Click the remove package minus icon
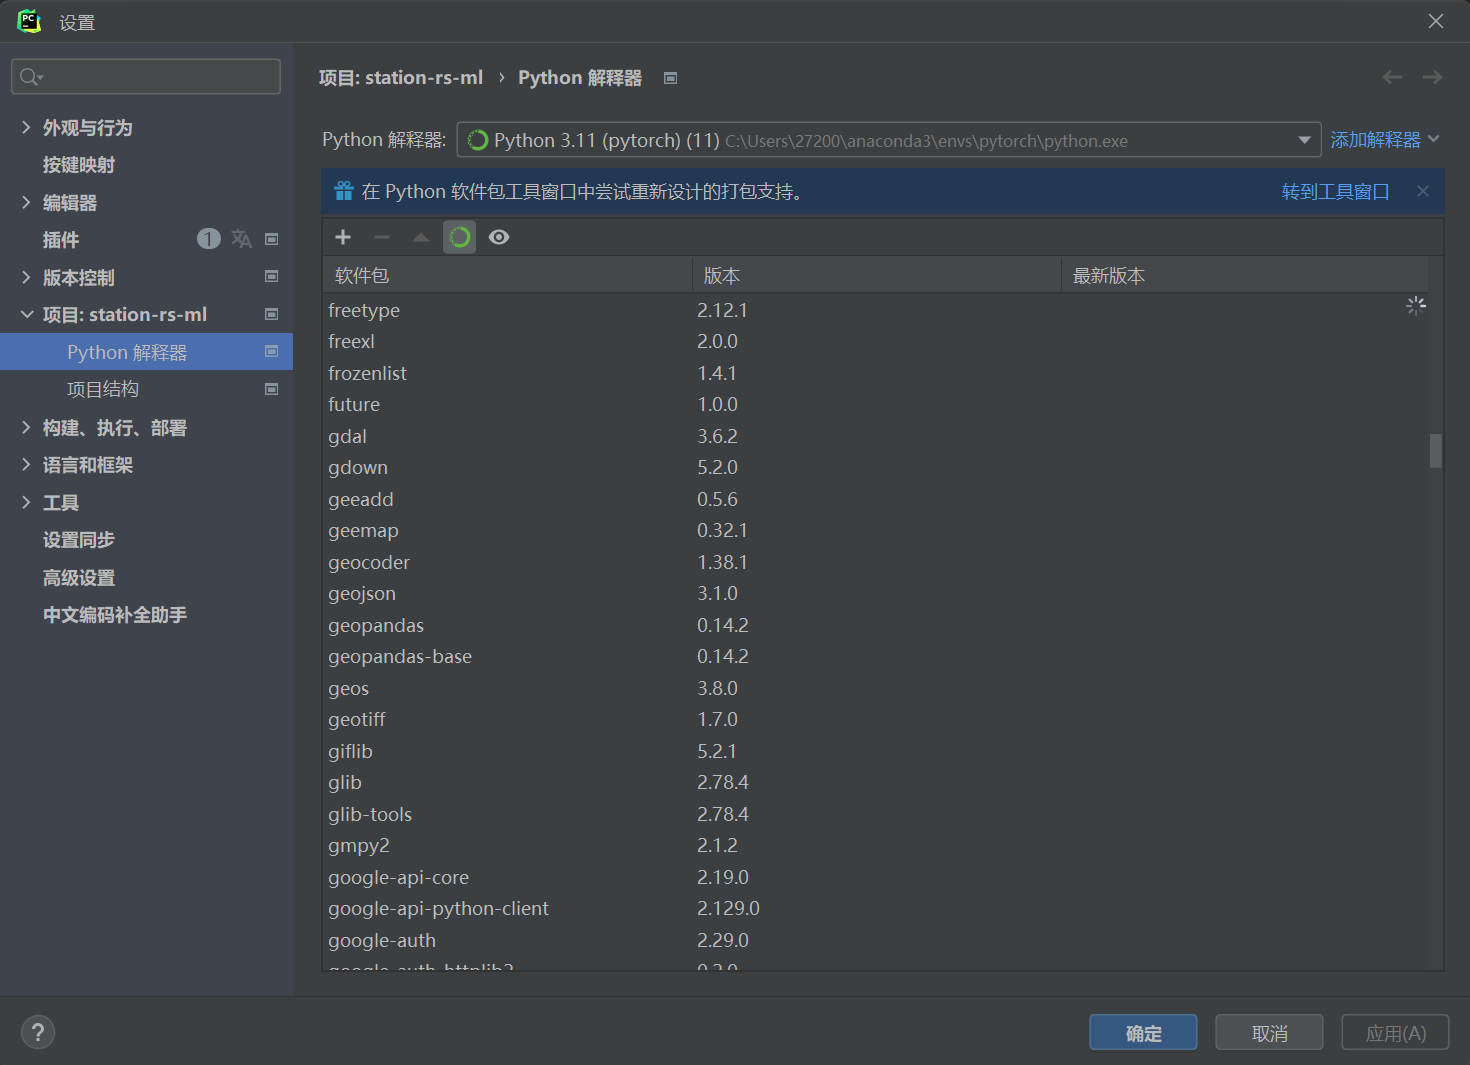Viewport: 1470px width, 1065px height. coord(382,237)
